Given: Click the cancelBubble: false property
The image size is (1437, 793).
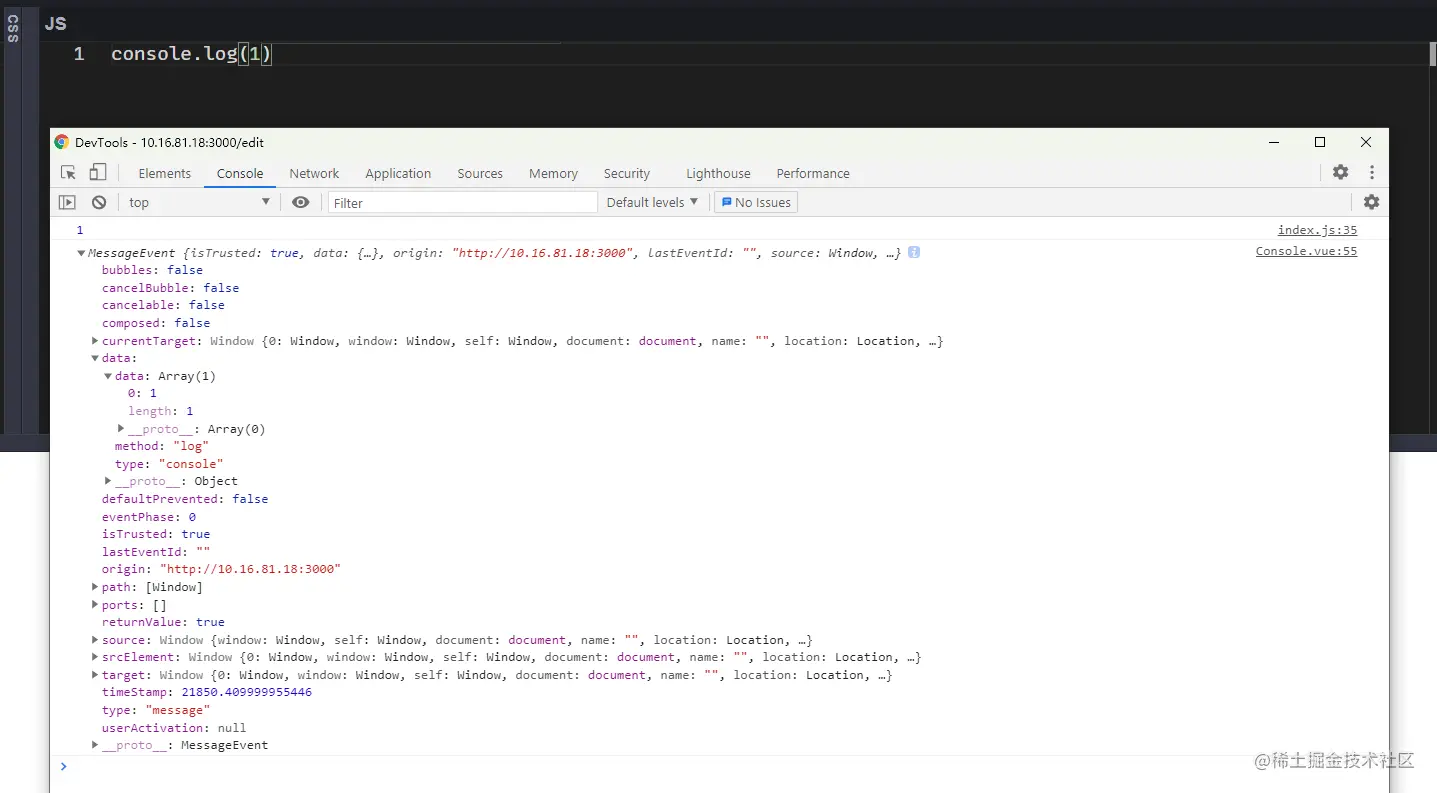Looking at the screenshot, I should (170, 288).
